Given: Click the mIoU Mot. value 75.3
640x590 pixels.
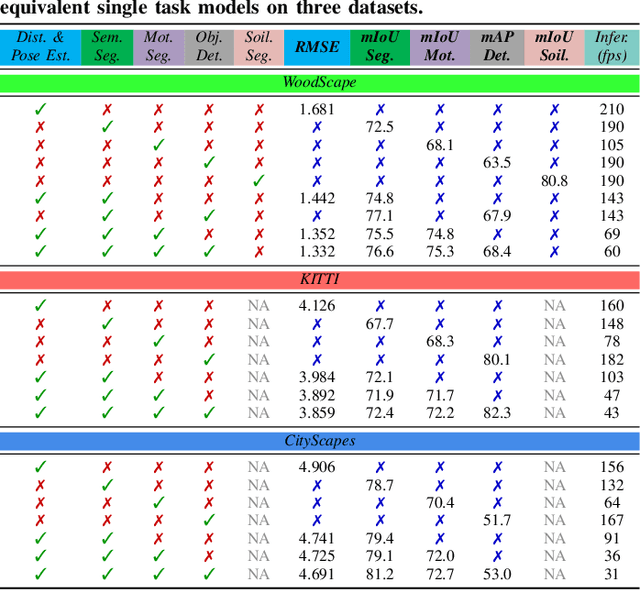Looking at the screenshot, I should 440,251.
